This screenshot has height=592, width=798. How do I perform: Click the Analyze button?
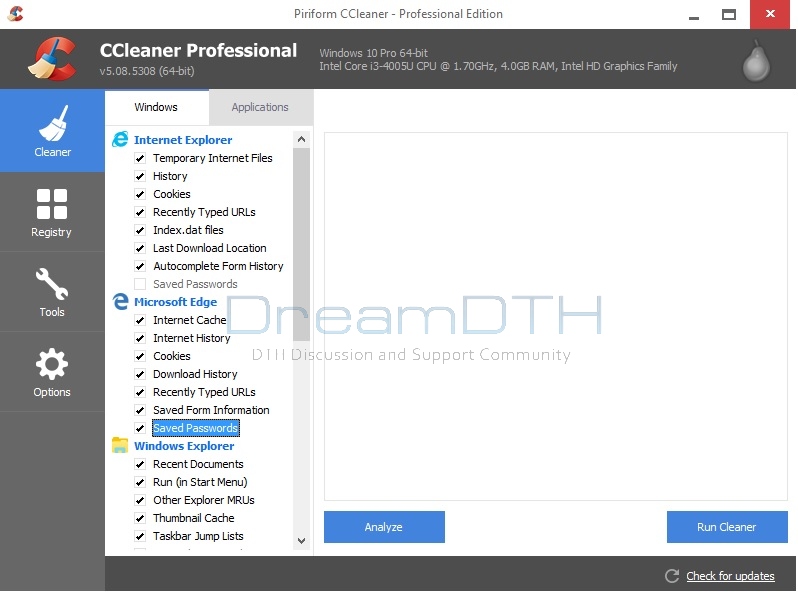point(384,527)
